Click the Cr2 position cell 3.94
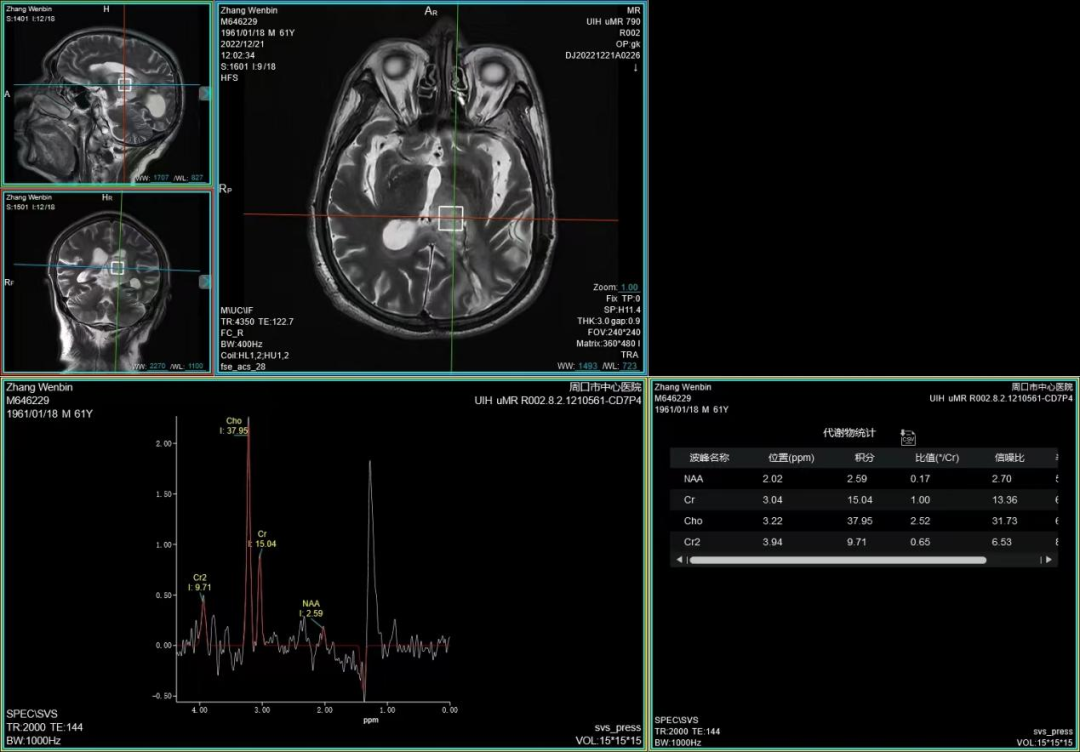The width and height of the screenshot is (1080, 752). pos(772,542)
